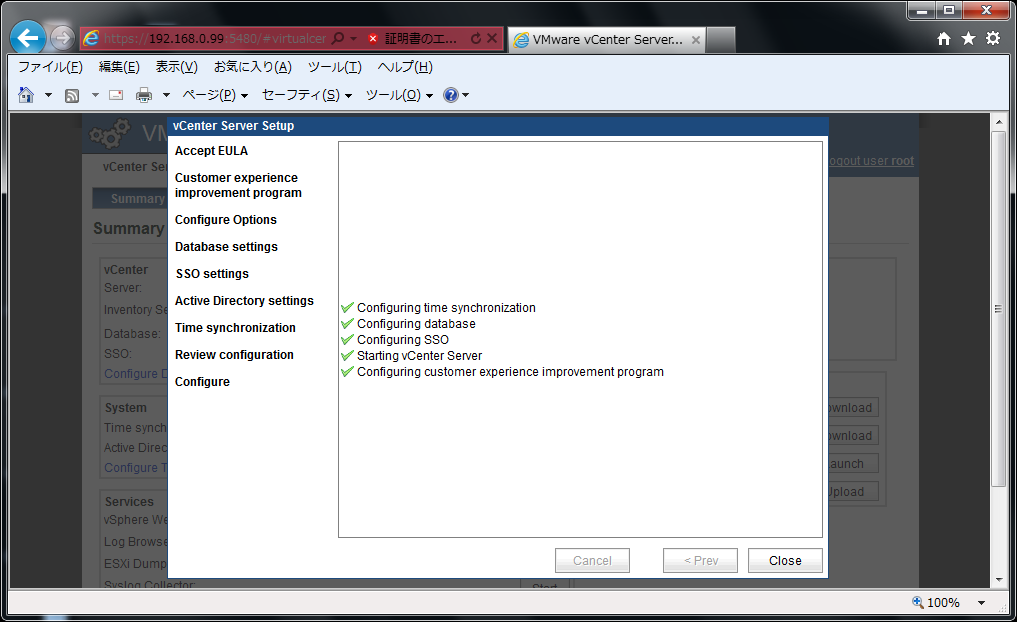
Task: Click the certificate error warning badge
Action: tap(412, 39)
